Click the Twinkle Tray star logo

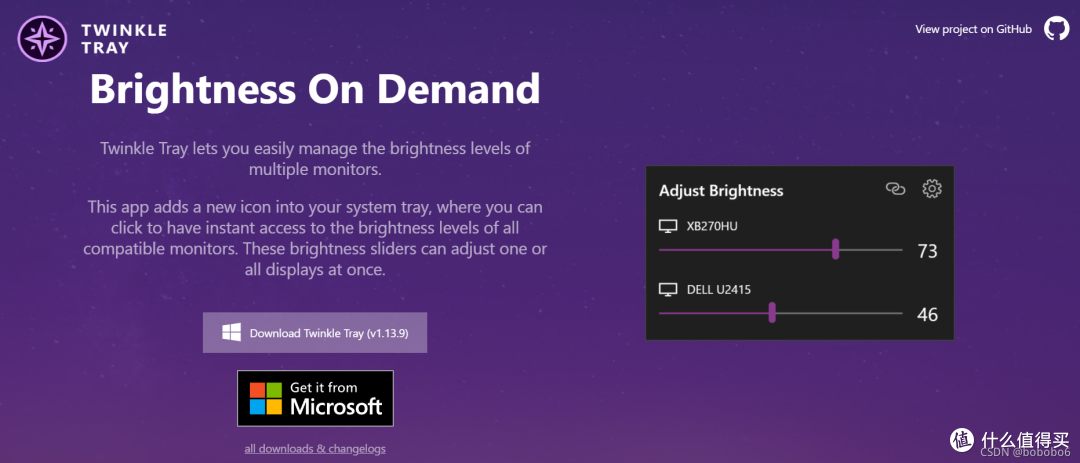43,38
